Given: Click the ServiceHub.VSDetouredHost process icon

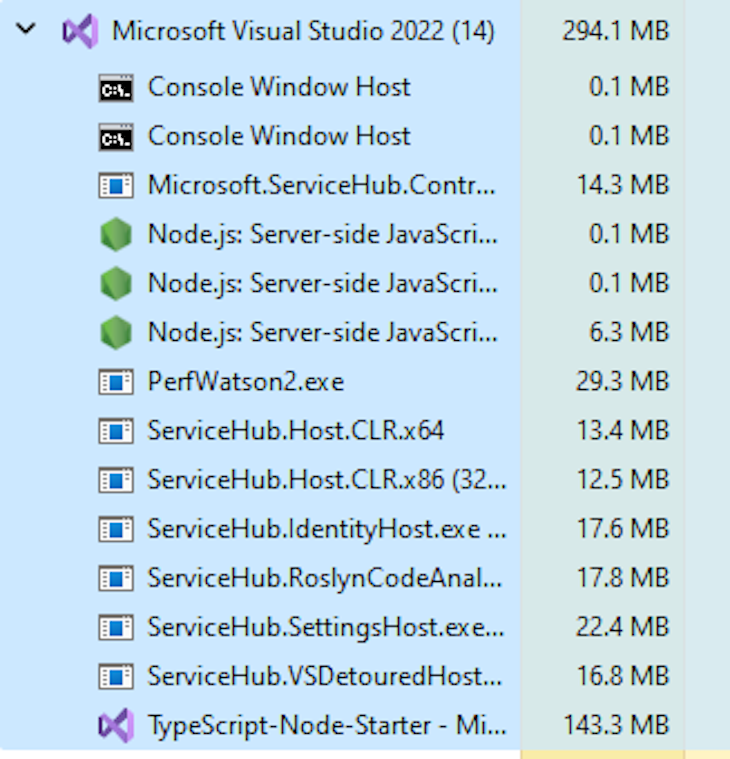Looking at the screenshot, I should (116, 677).
